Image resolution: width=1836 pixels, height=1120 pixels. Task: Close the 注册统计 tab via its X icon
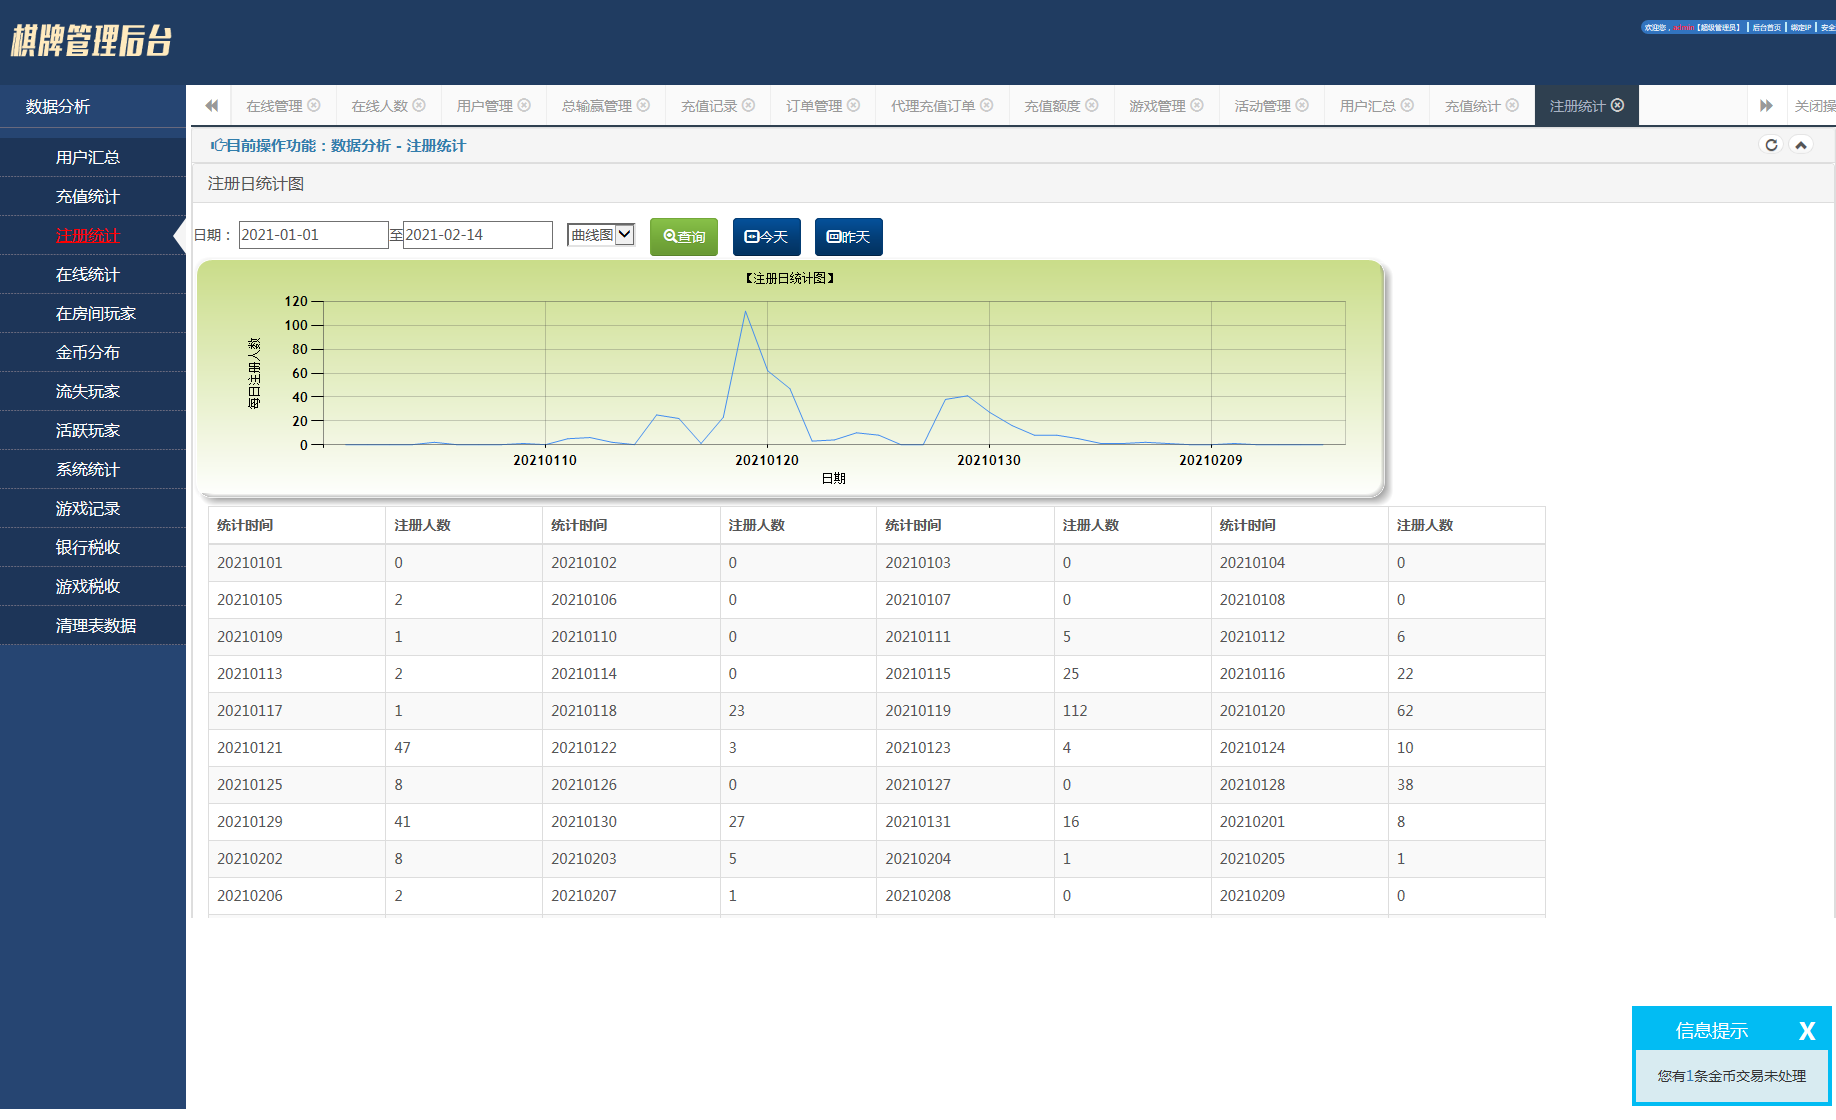click(1617, 105)
